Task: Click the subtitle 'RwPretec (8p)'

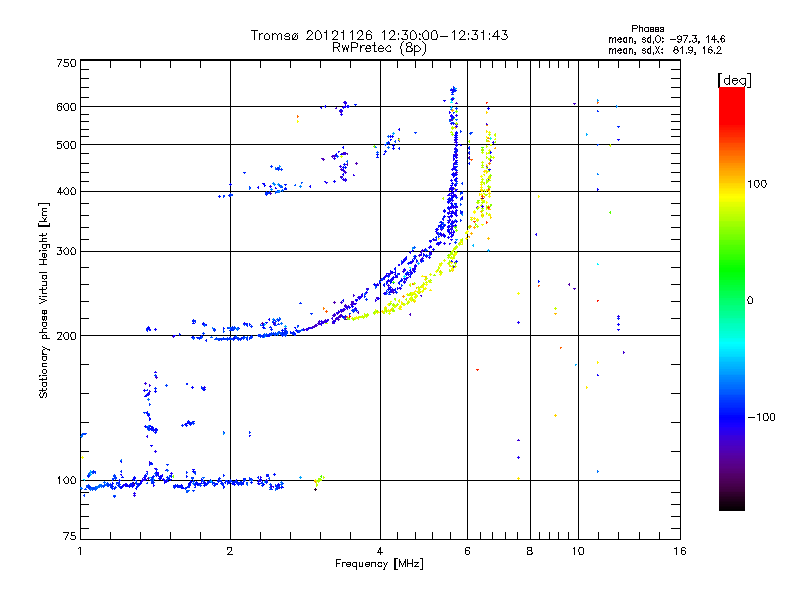Action: tap(379, 48)
